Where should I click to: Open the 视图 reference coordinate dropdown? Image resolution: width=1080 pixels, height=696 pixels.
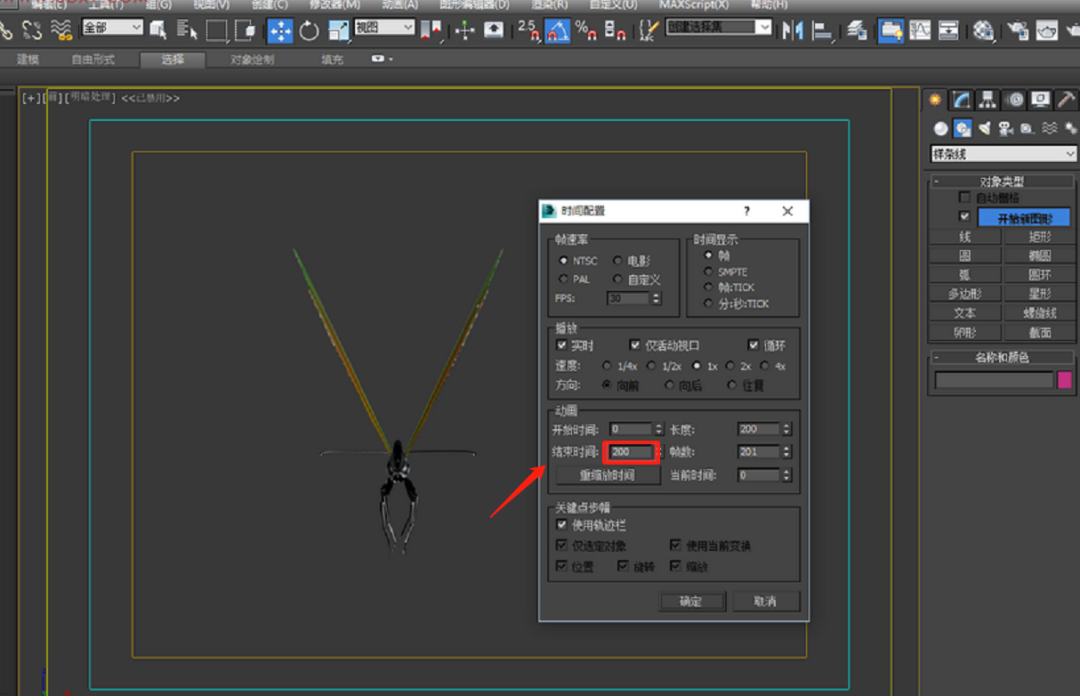384,28
